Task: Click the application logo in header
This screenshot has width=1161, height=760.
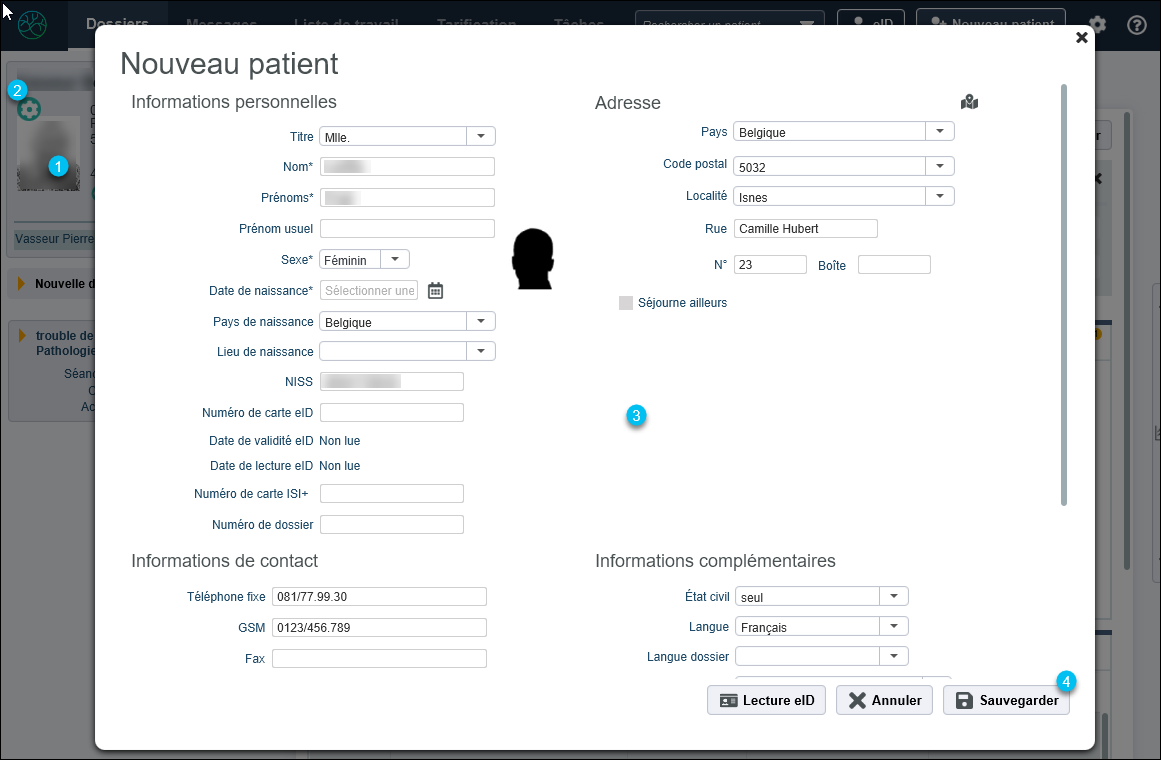Action: point(32,24)
